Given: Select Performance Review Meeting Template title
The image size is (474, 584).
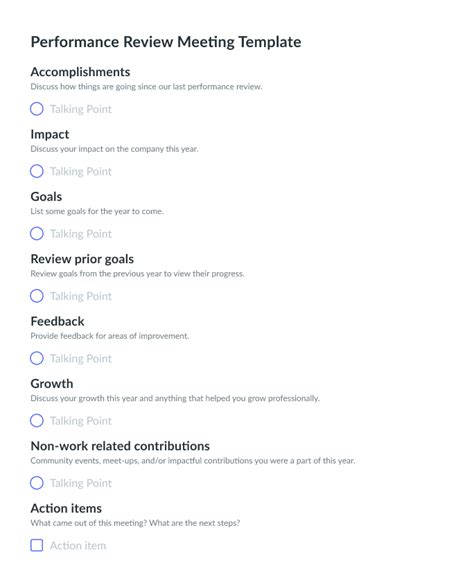Looking at the screenshot, I should click(x=166, y=42).
